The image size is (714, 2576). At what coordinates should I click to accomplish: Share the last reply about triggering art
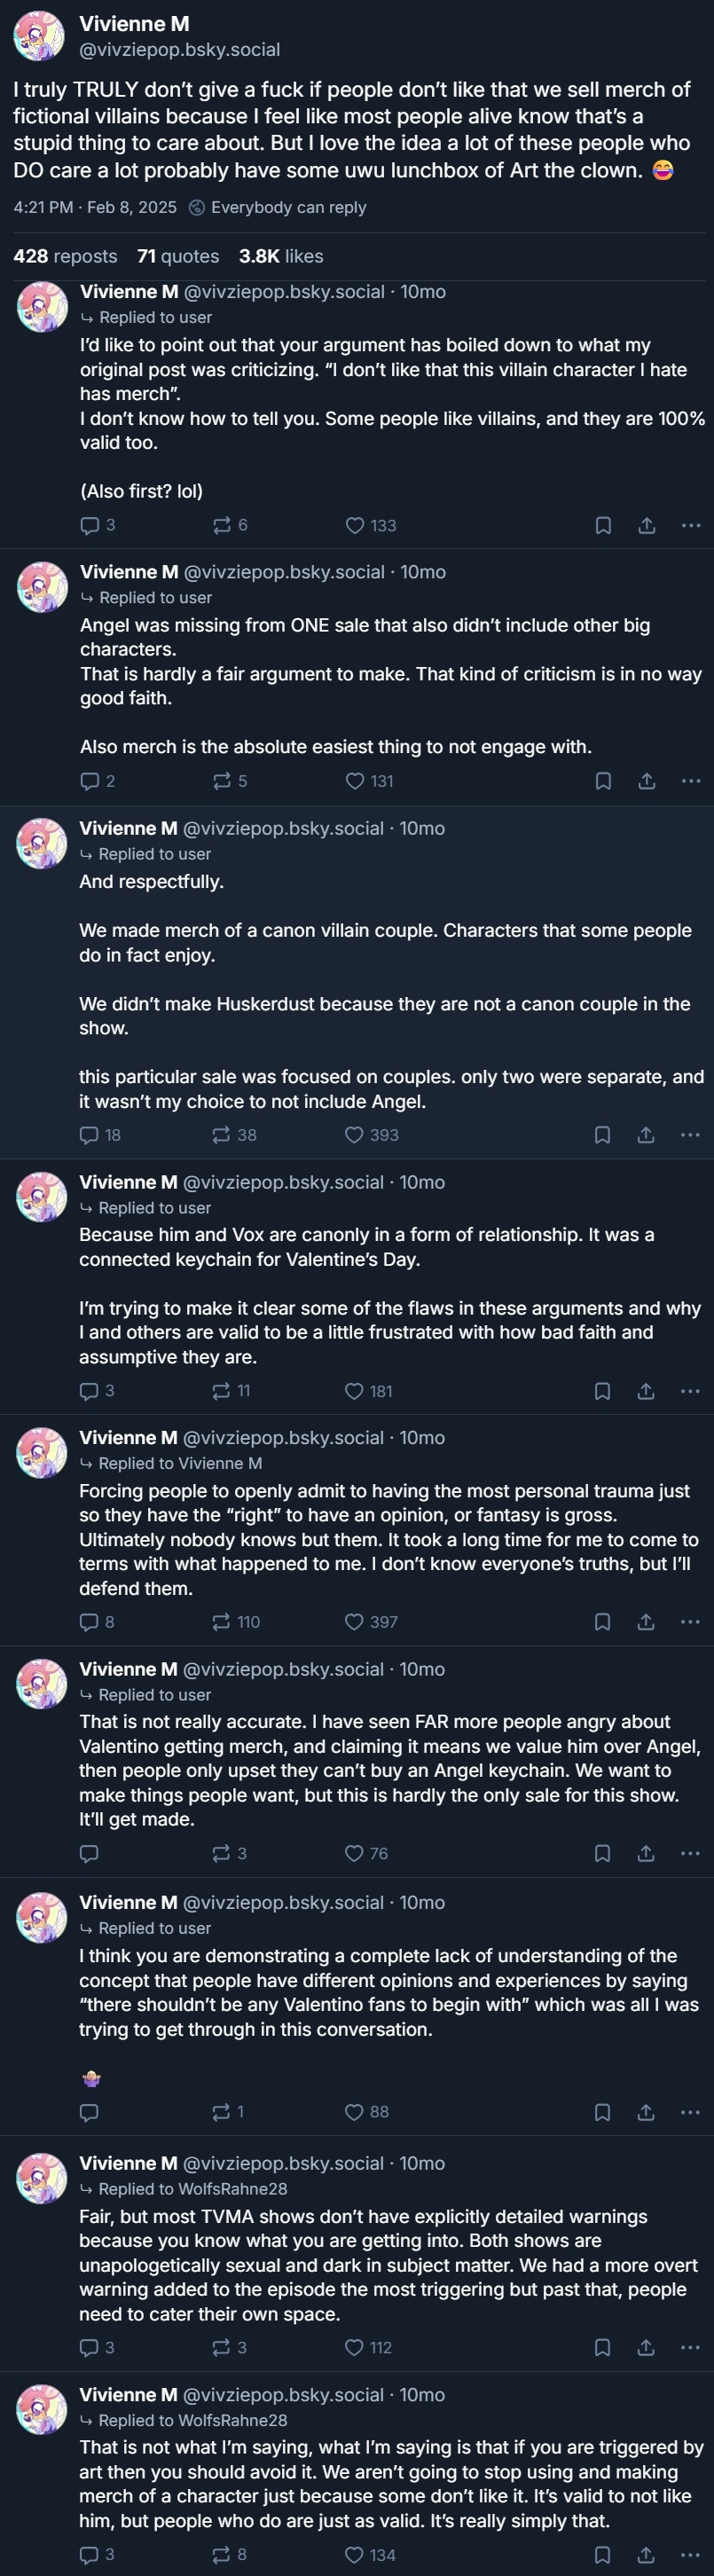pyautogui.click(x=646, y=2555)
